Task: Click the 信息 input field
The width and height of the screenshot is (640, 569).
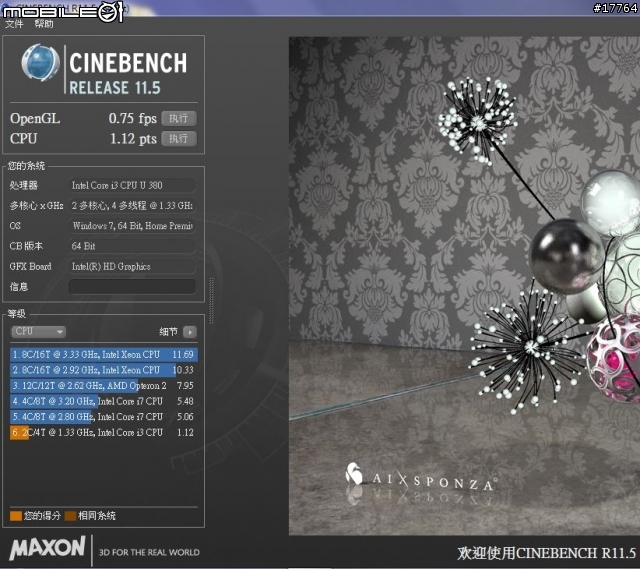Action: pos(132,287)
